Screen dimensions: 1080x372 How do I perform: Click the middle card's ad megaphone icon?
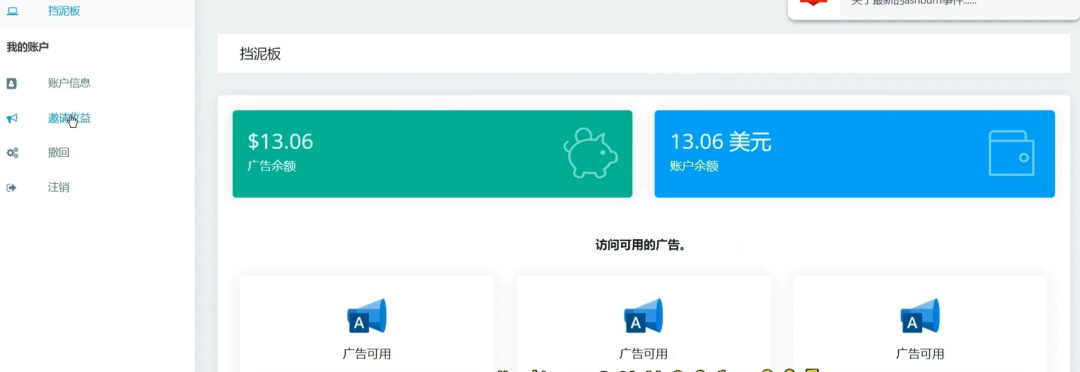[643, 316]
